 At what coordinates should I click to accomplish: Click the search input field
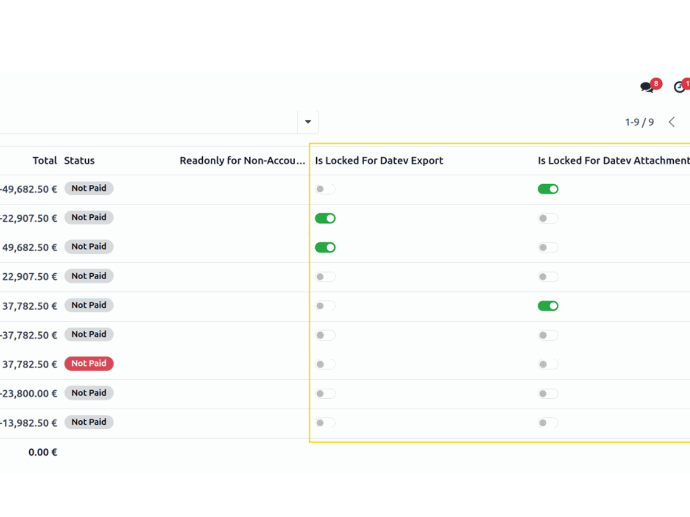tap(148, 122)
